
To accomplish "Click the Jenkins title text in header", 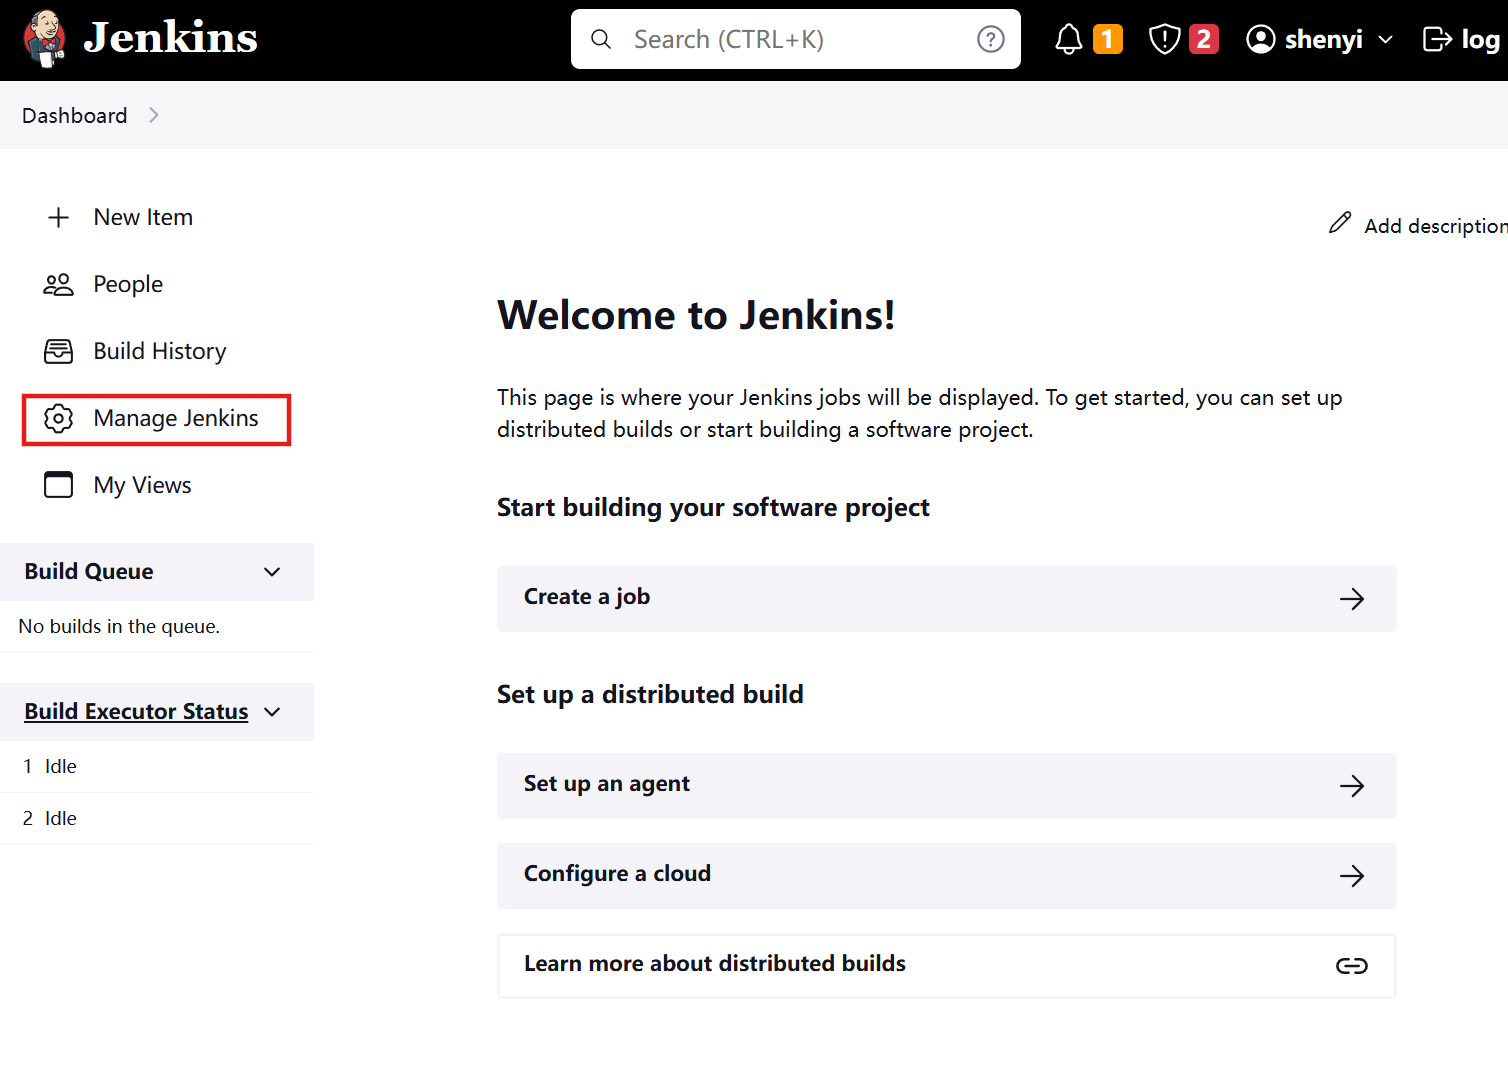I will [x=171, y=38].
